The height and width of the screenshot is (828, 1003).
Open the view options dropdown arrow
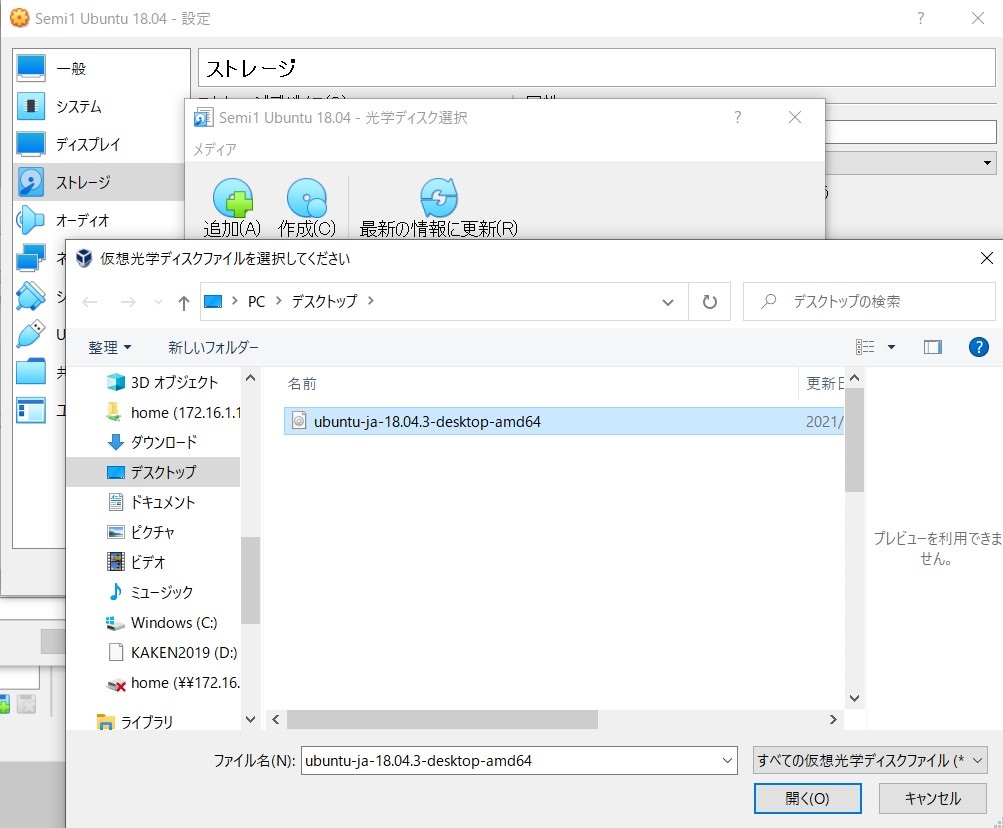pyautogui.click(x=891, y=347)
